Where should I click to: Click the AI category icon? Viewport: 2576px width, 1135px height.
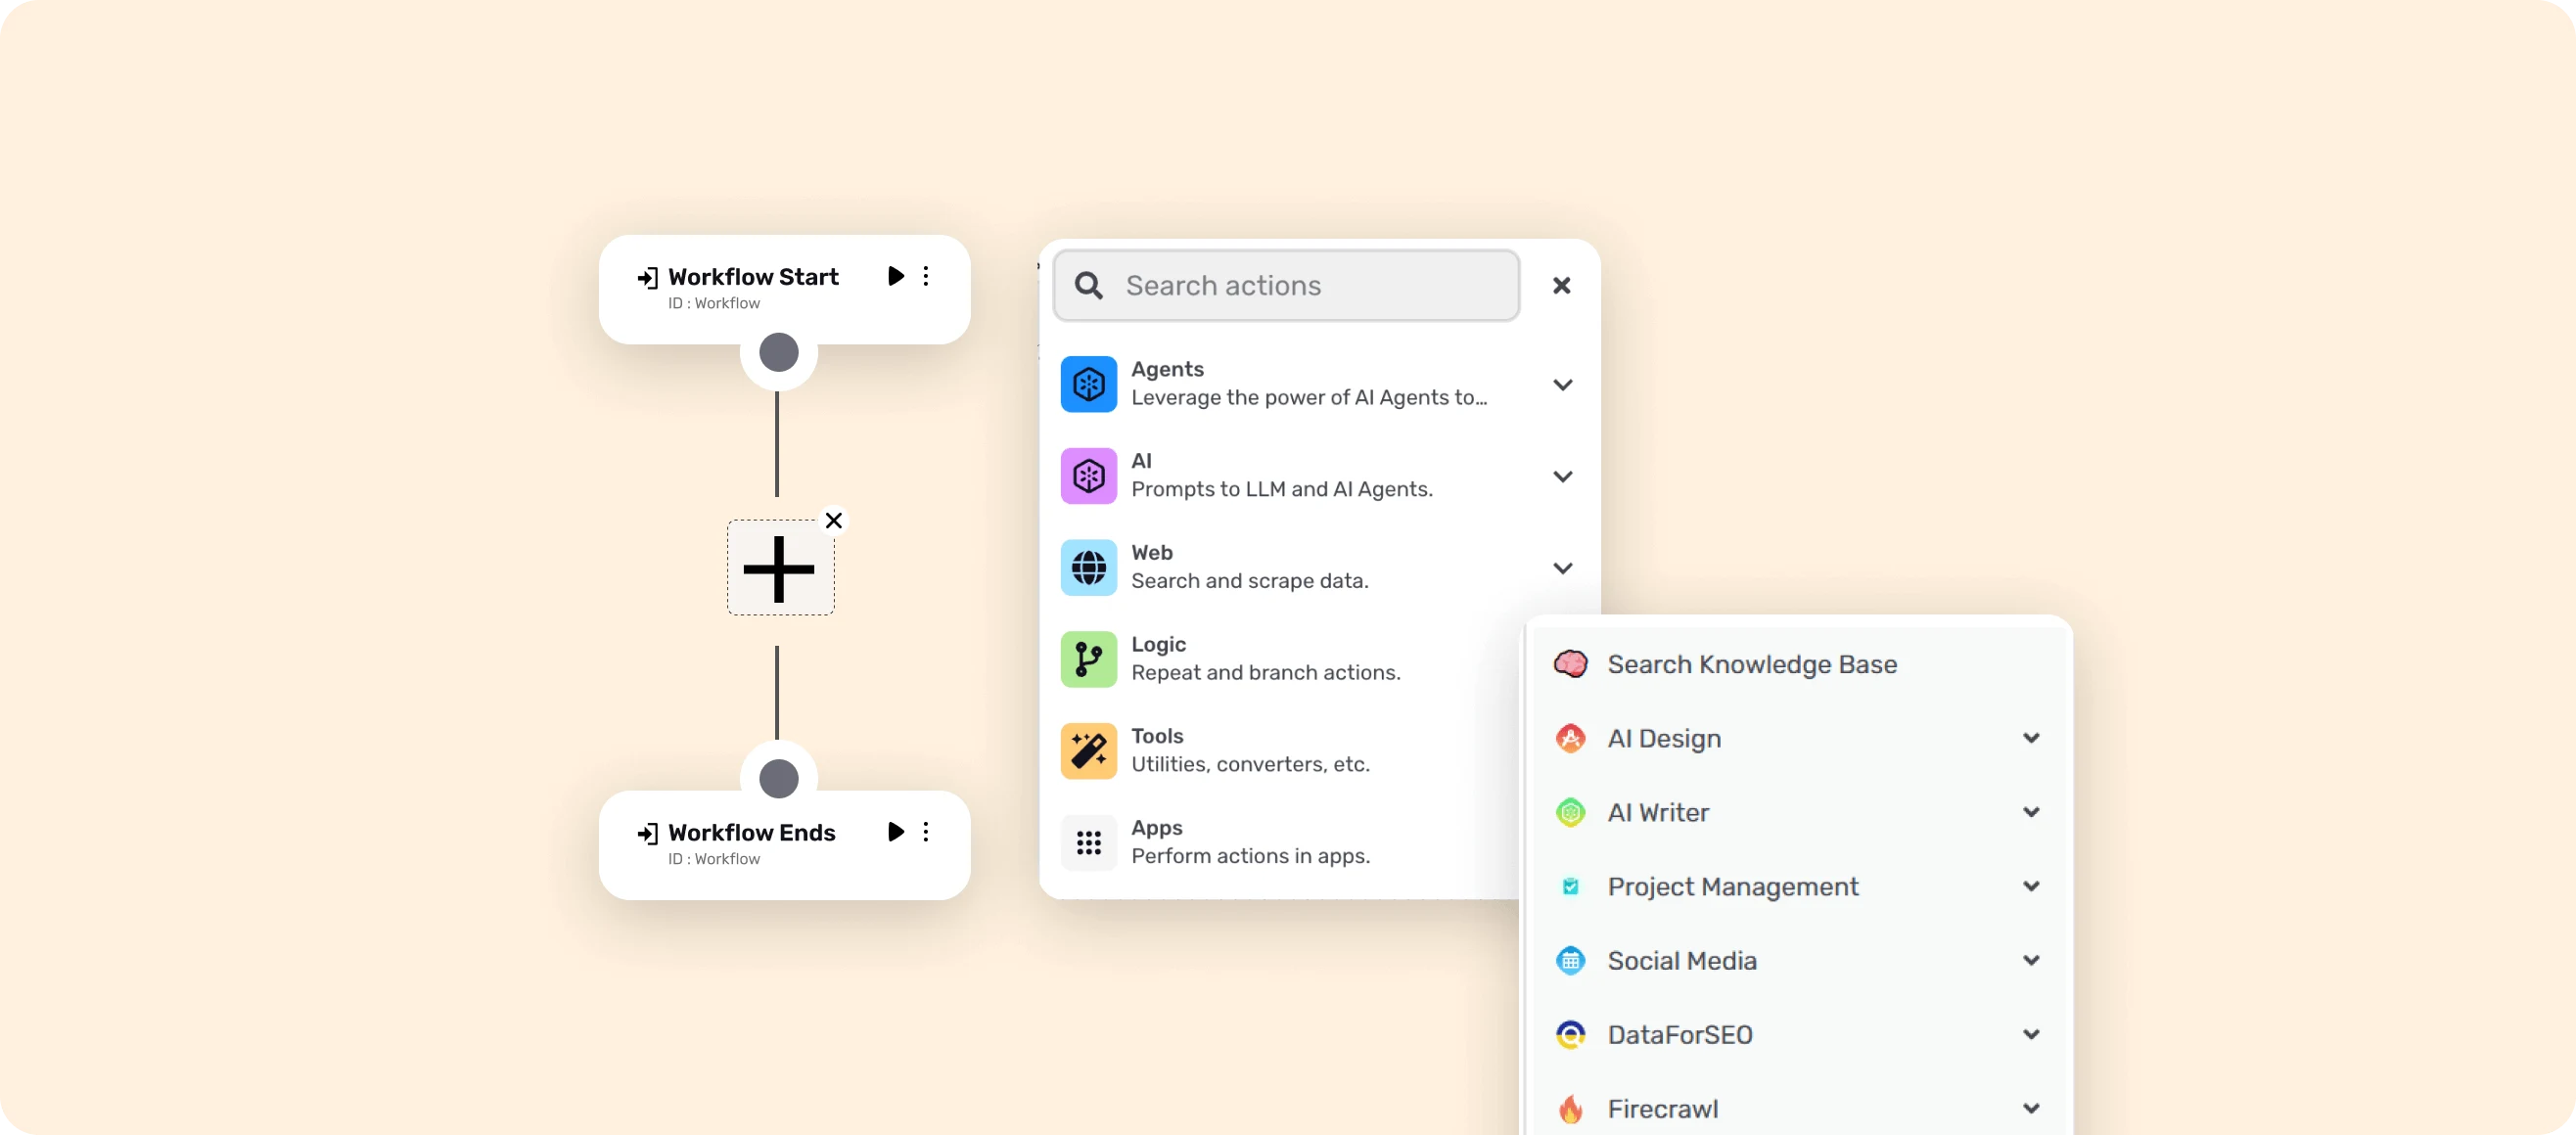(1089, 476)
